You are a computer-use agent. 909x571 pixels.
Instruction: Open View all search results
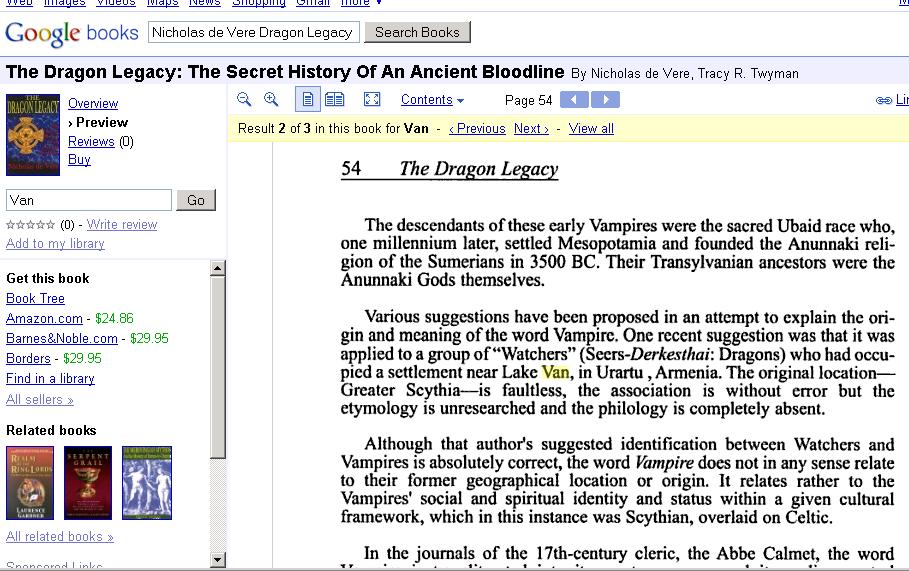(591, 128)
